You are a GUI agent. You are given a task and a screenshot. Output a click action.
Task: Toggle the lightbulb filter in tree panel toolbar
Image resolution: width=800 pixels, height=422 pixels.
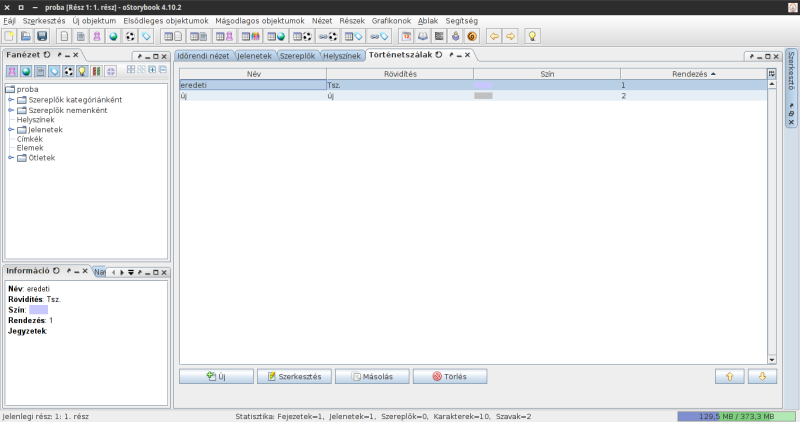82,71
